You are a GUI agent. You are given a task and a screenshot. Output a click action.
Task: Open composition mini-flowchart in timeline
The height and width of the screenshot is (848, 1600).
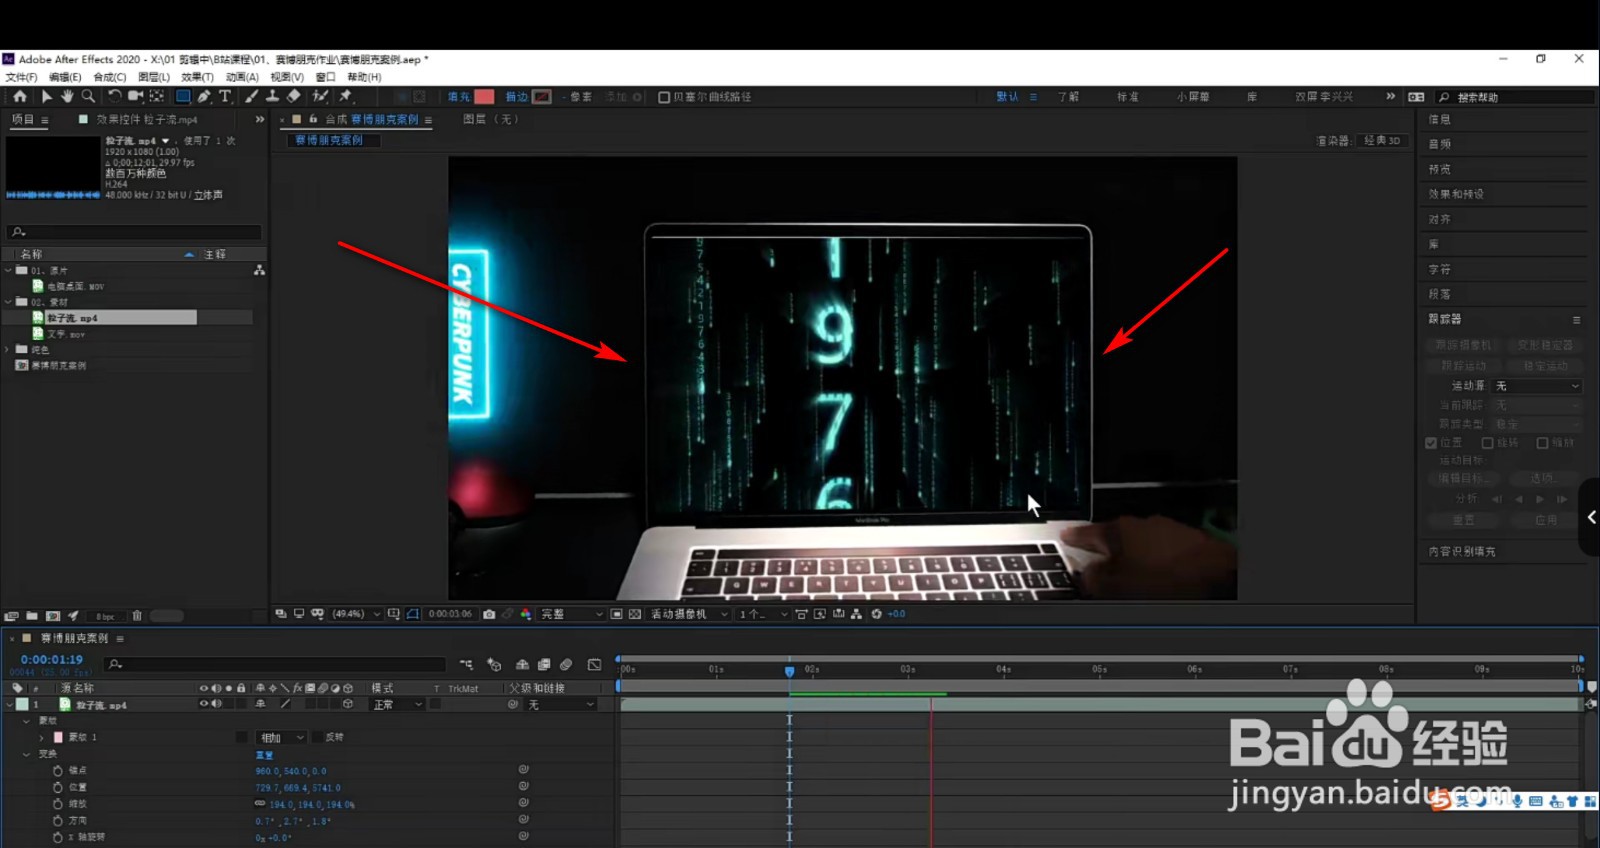(x=466, y=664)
